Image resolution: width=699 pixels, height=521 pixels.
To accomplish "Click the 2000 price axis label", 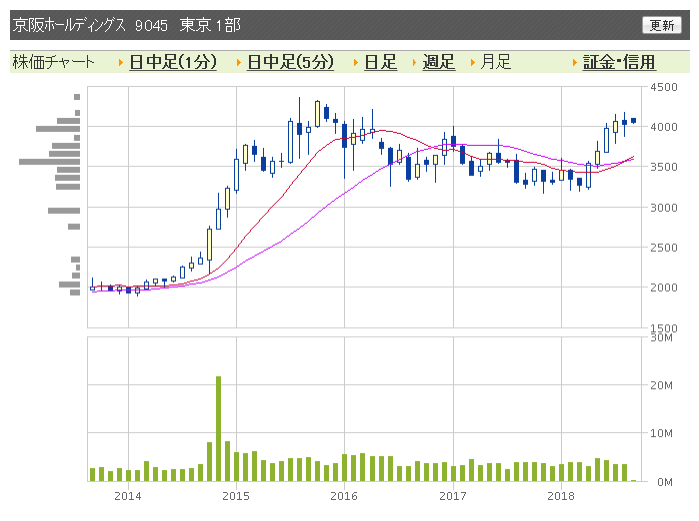I will tap(664, 287).
